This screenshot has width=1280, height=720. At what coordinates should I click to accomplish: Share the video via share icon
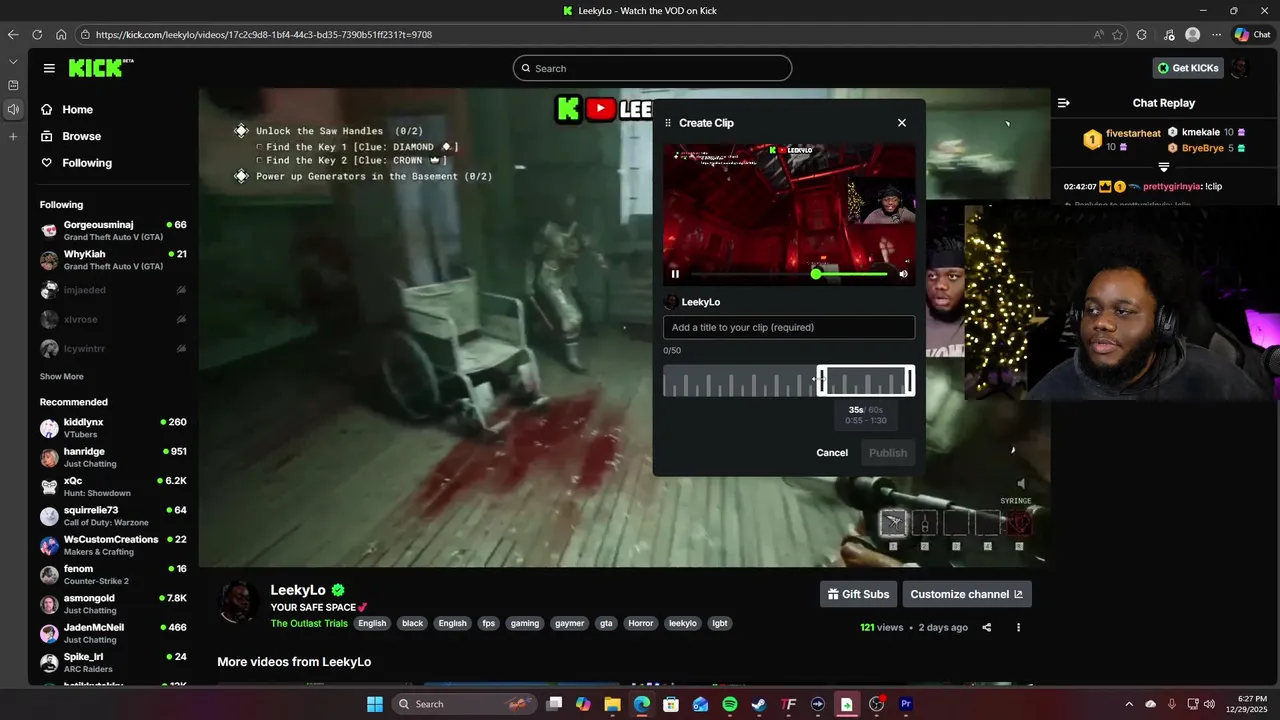coord(987,628)
